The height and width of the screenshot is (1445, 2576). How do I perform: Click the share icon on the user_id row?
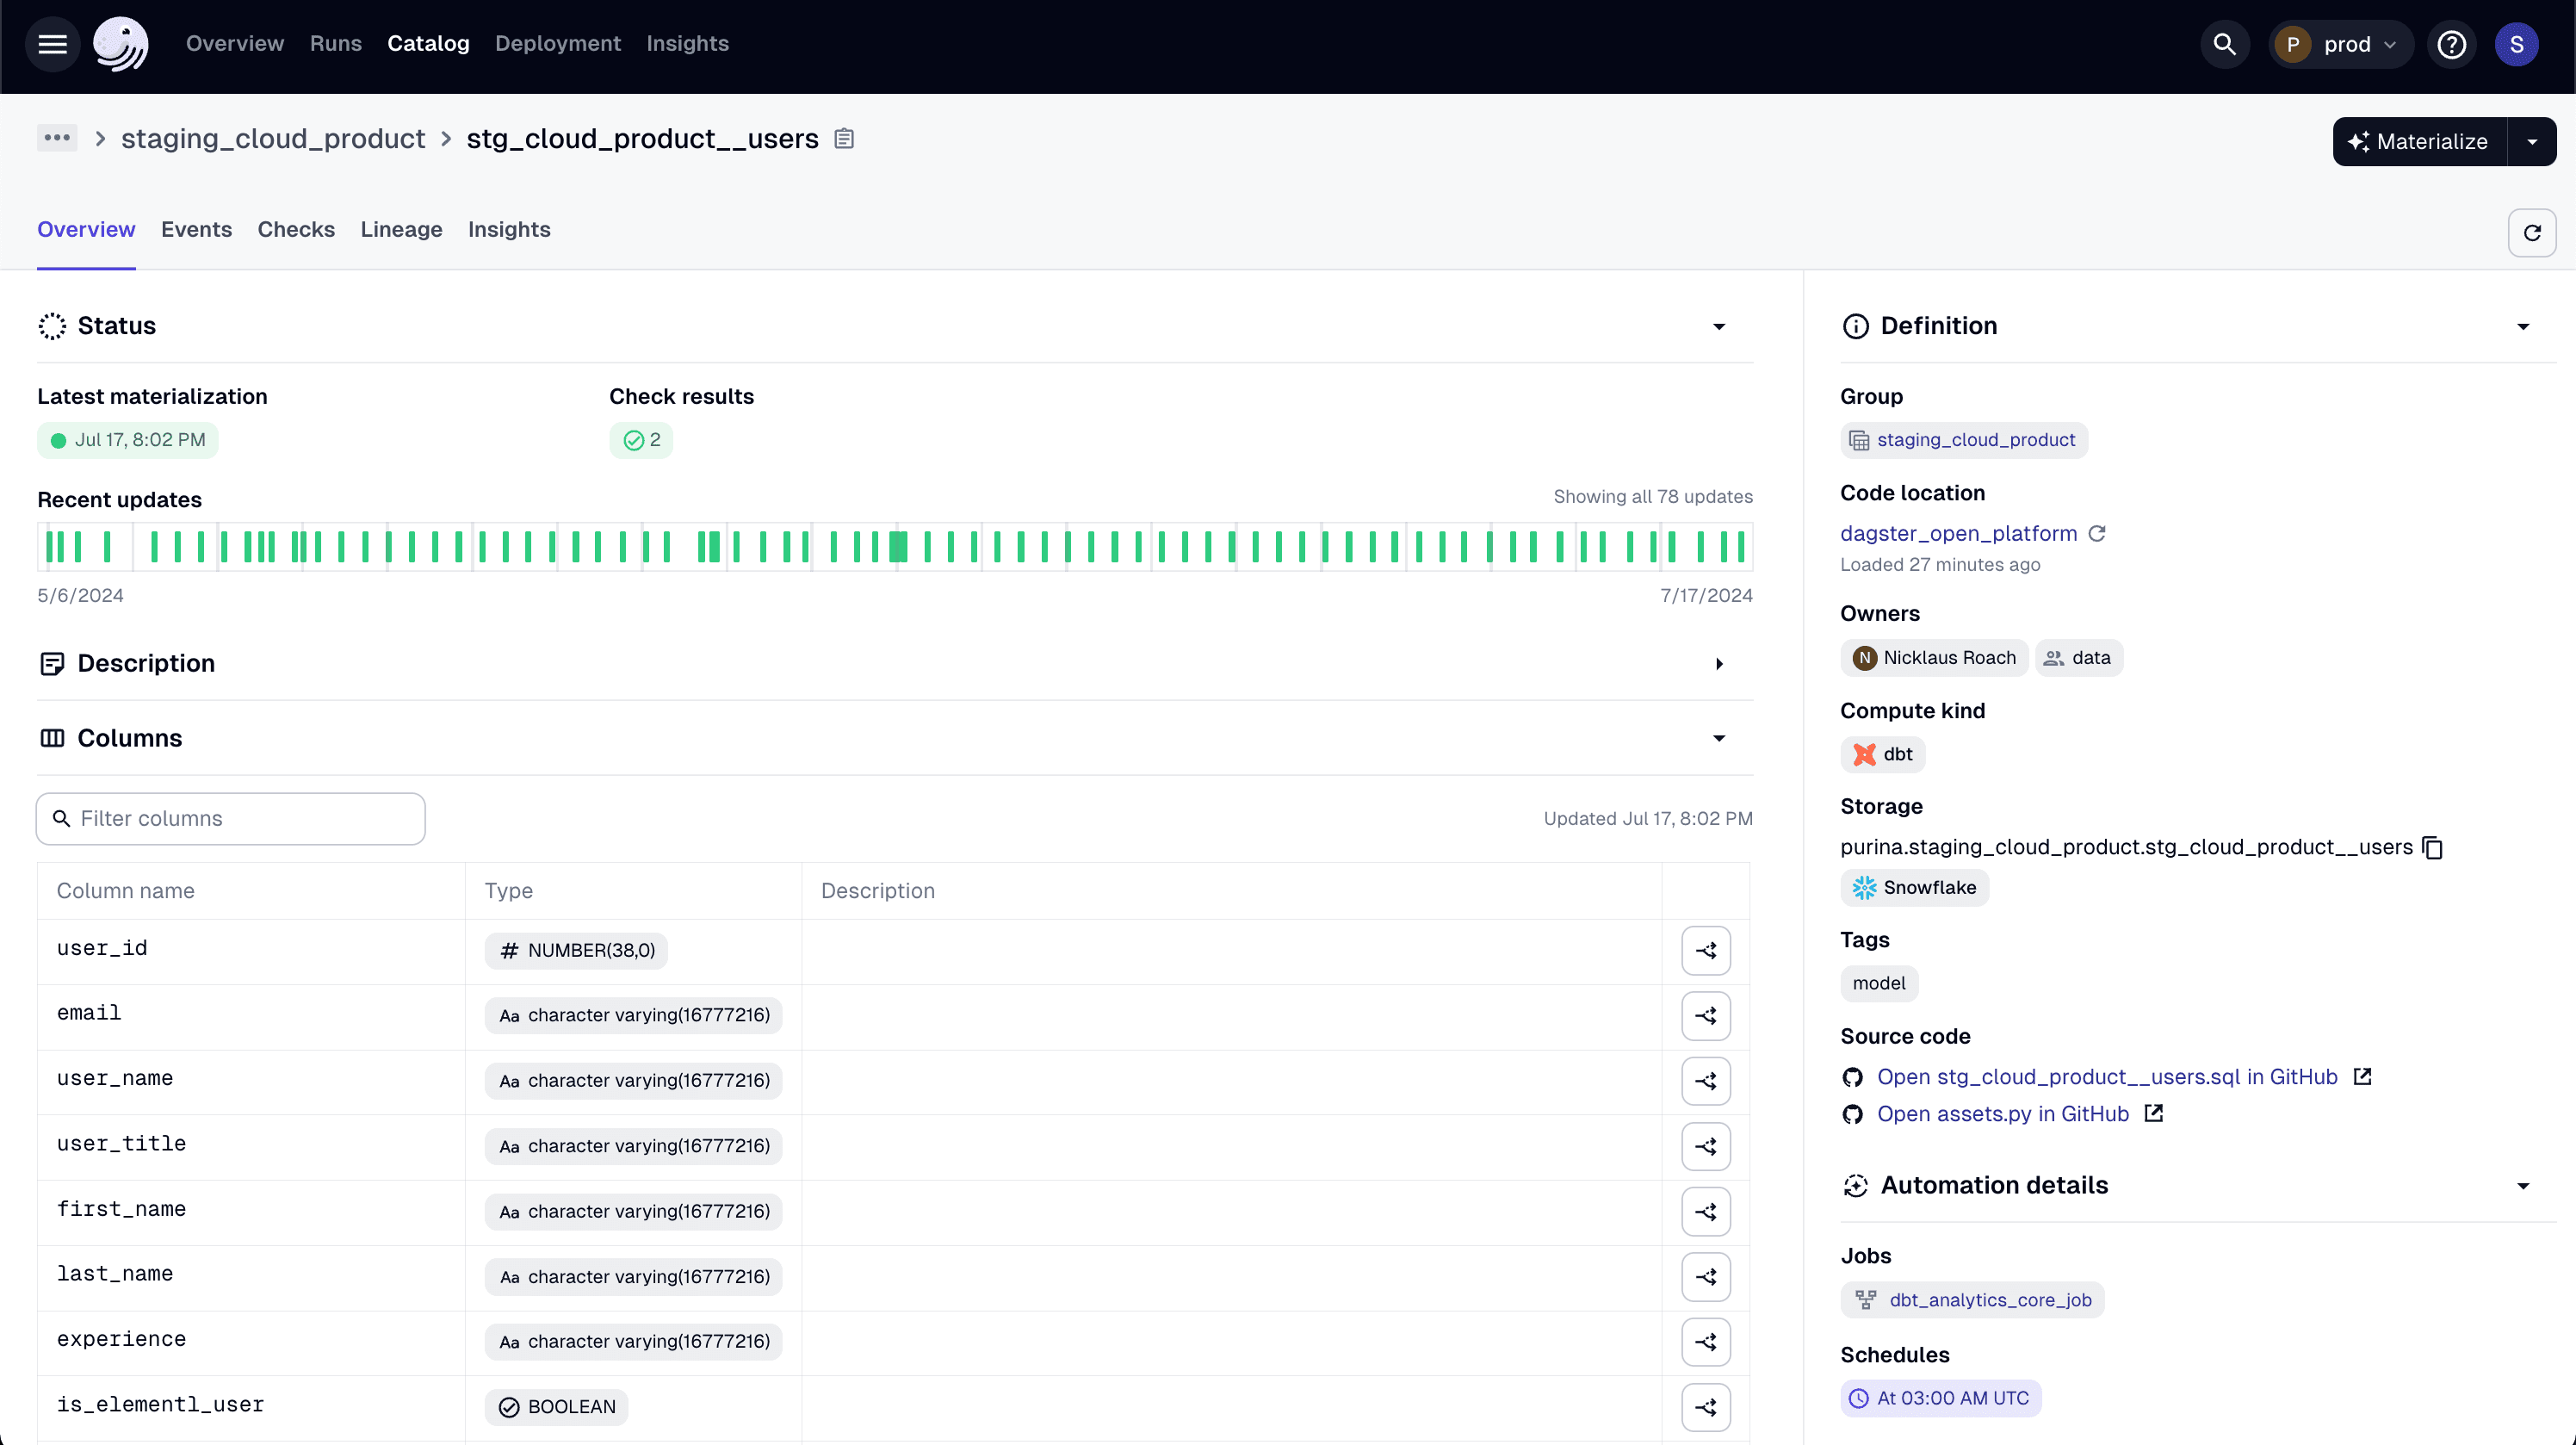[x=1706, y=950]
